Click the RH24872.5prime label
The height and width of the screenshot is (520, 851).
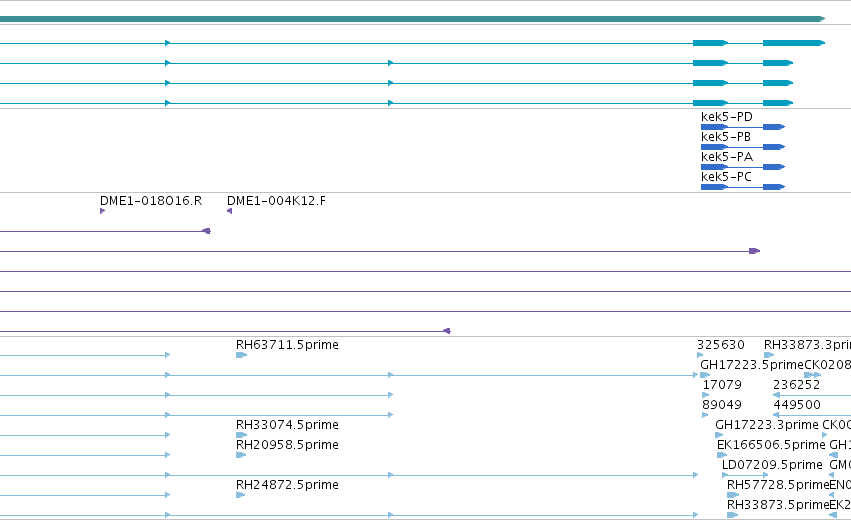[287, 485]
